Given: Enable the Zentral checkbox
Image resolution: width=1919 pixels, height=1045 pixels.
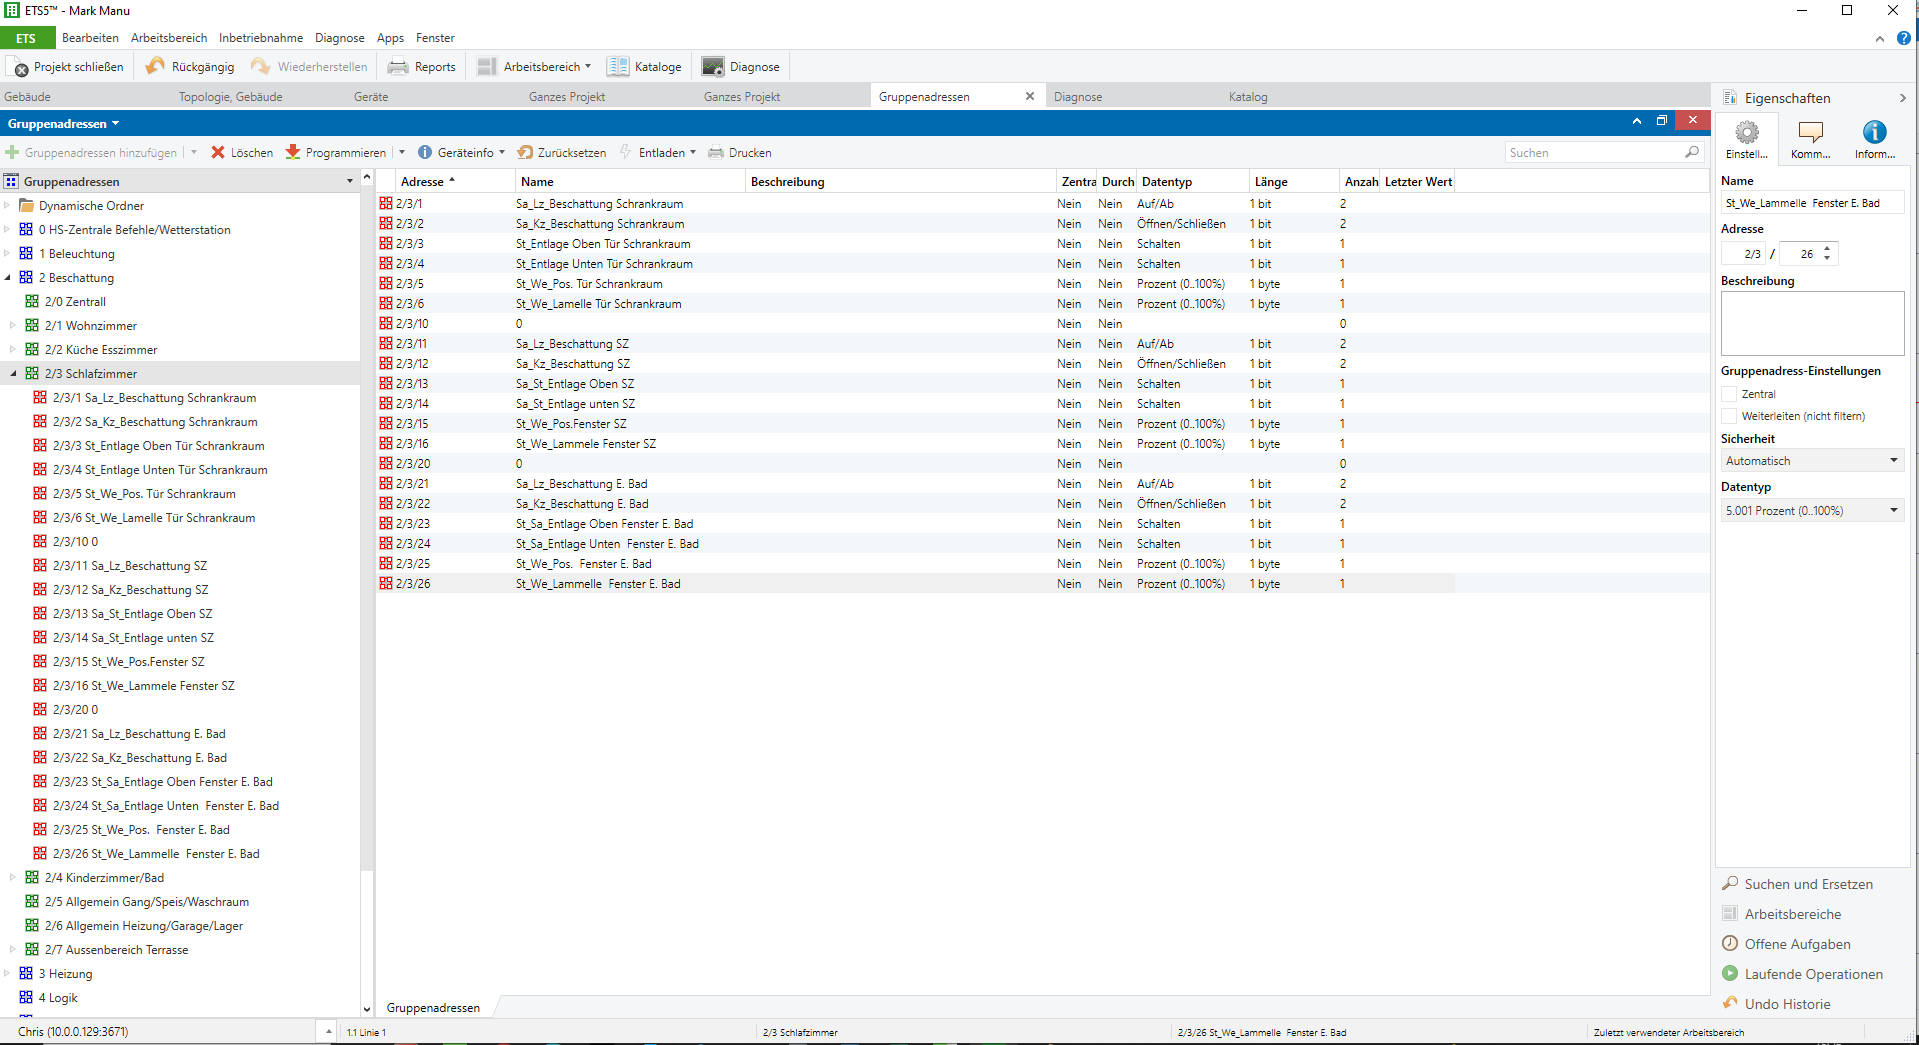Looking at the screenshot, I should click(1729, 394).
